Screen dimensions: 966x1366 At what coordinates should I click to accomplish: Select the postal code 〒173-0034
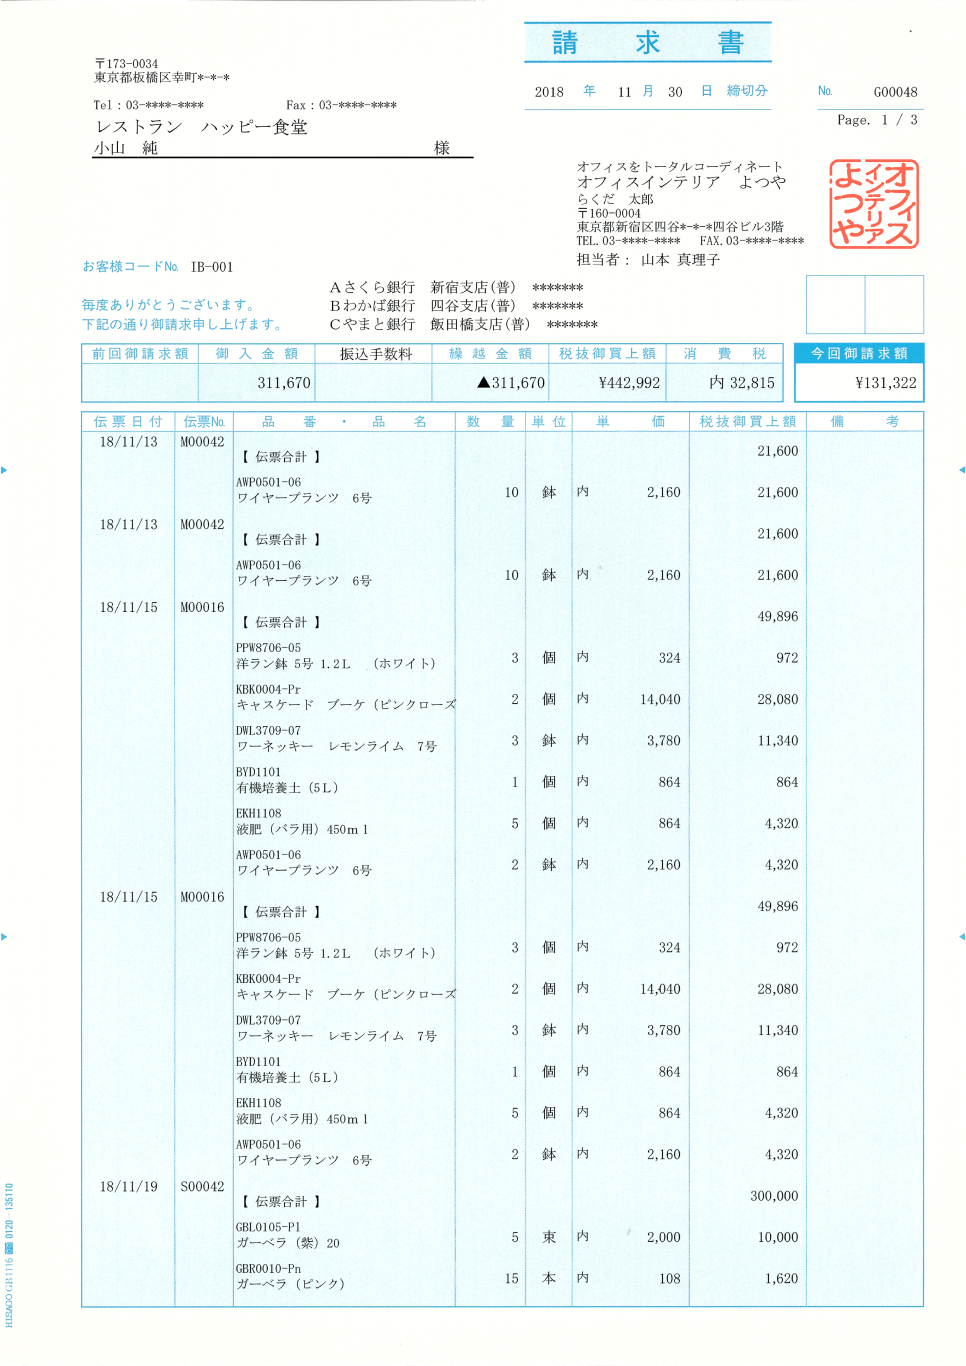tap(127, 64)
